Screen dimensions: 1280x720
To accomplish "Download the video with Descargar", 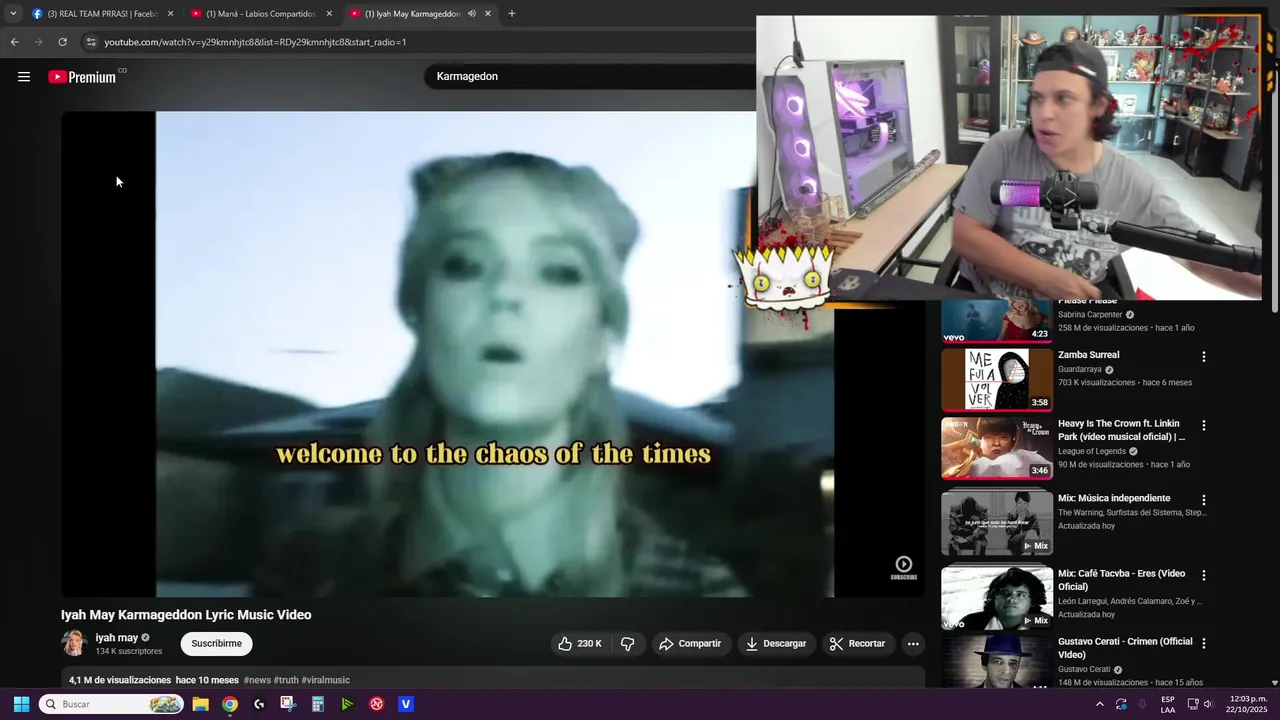I will click(x=776, y=644).
